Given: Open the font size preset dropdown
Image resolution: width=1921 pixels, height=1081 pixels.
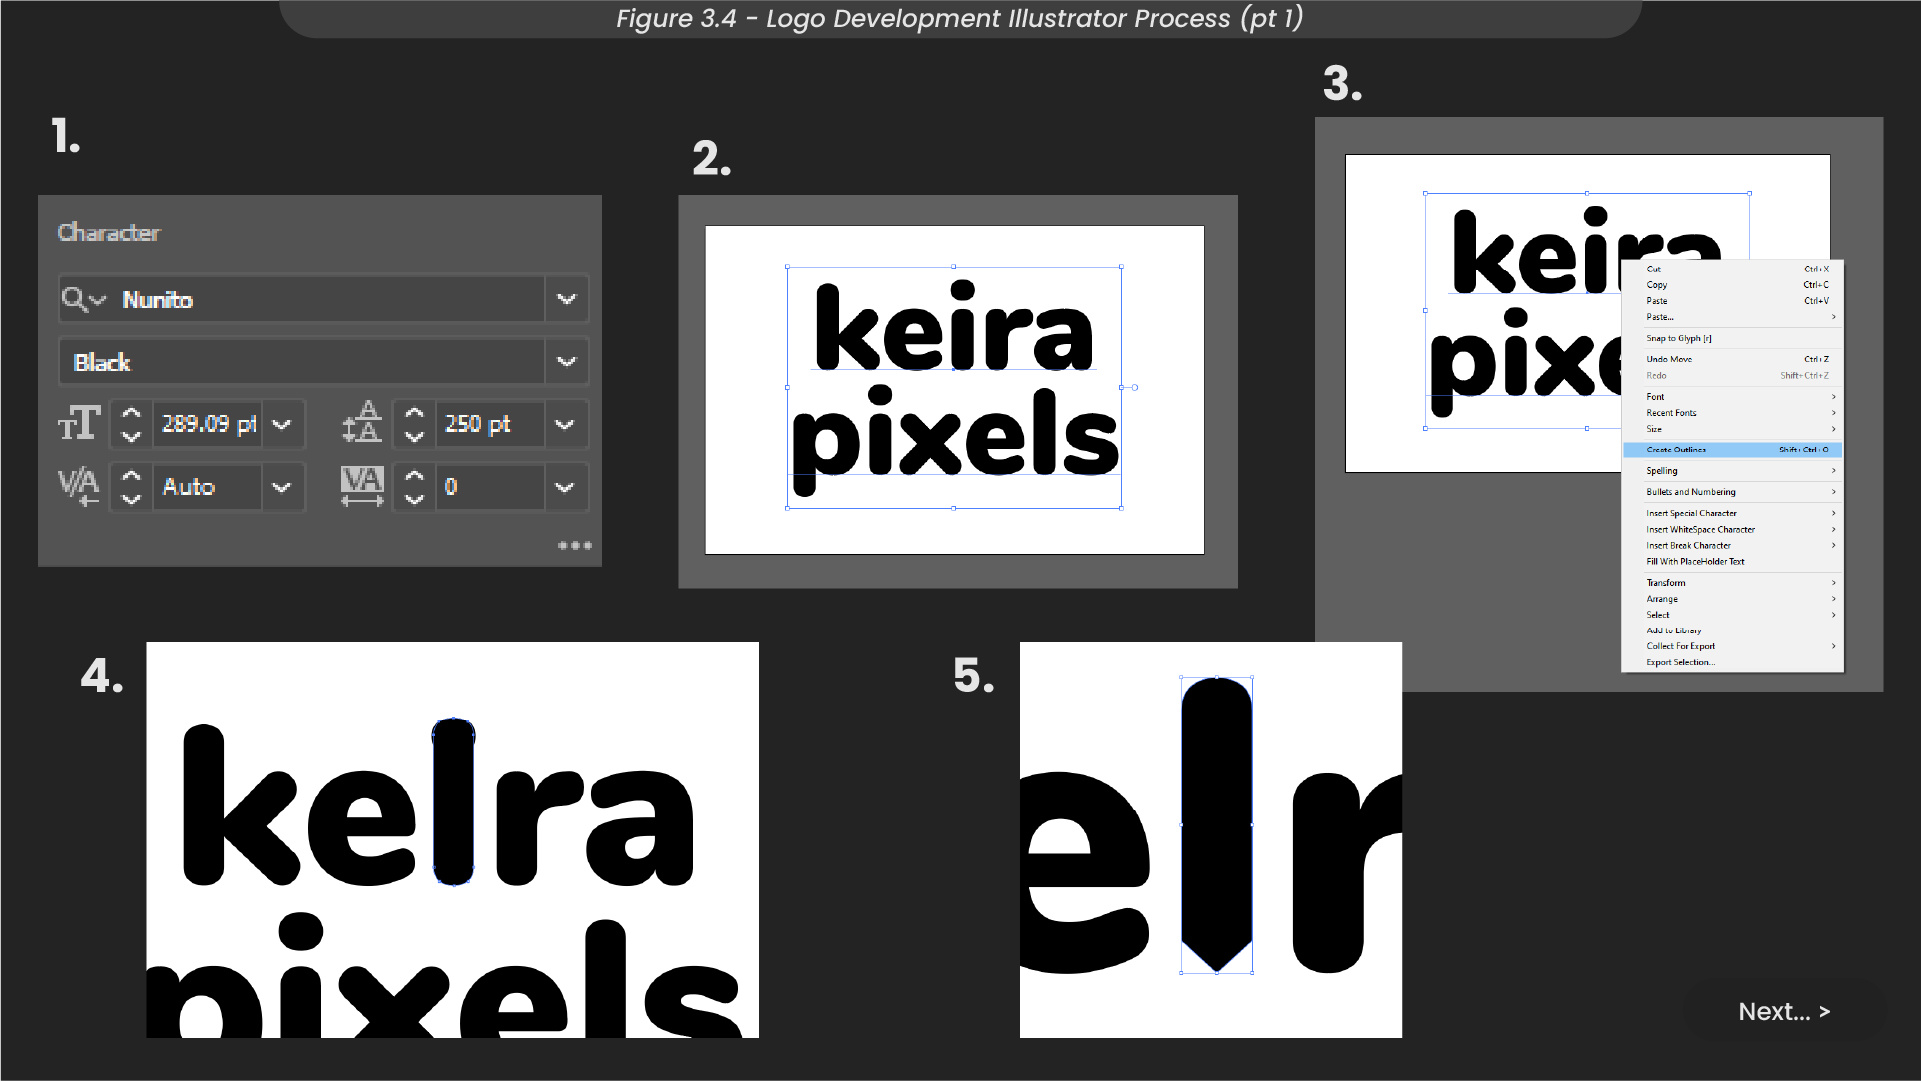Looking at the screenshot, I should (x=282, y=424).
